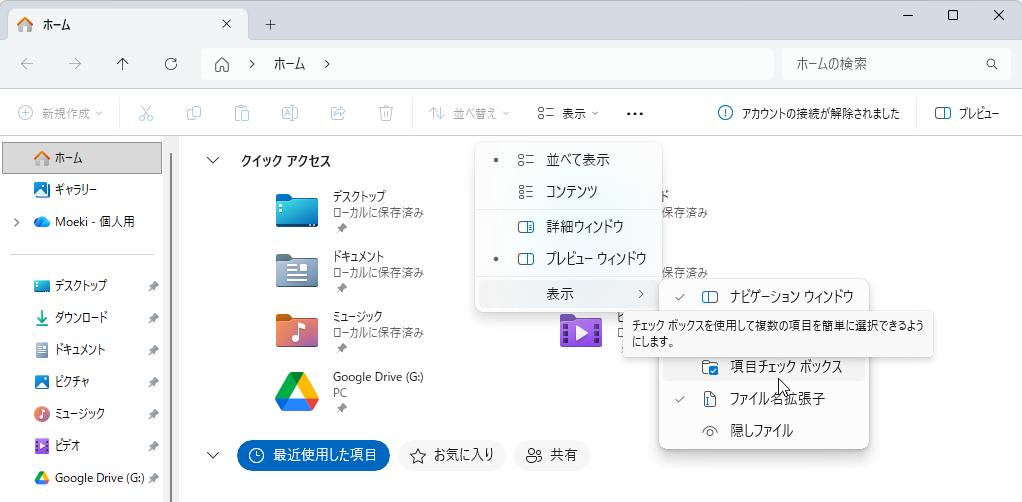Click the プレビュー pane button

(x=966, y=113)
